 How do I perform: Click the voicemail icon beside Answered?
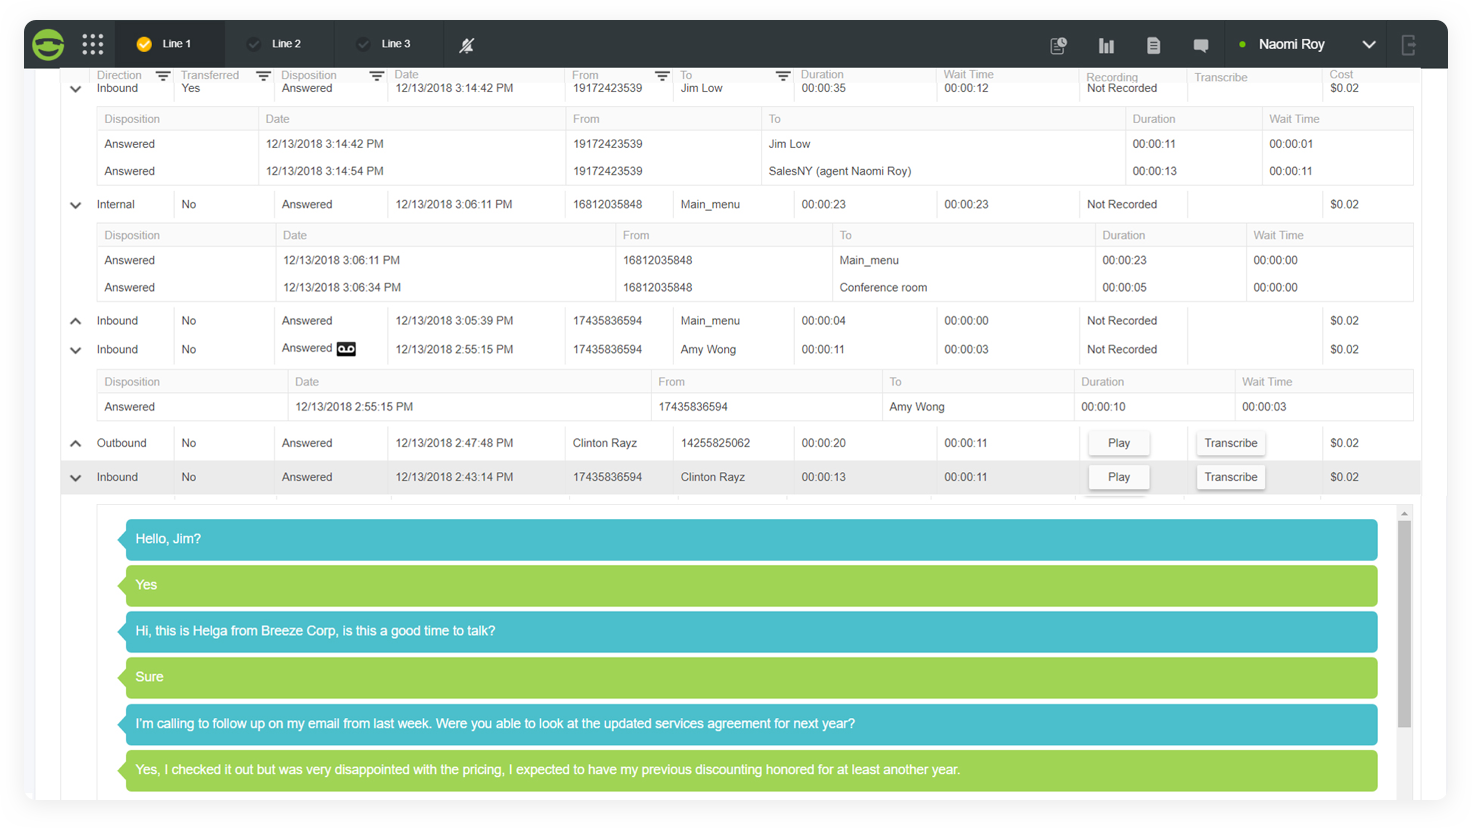[346, 349]
